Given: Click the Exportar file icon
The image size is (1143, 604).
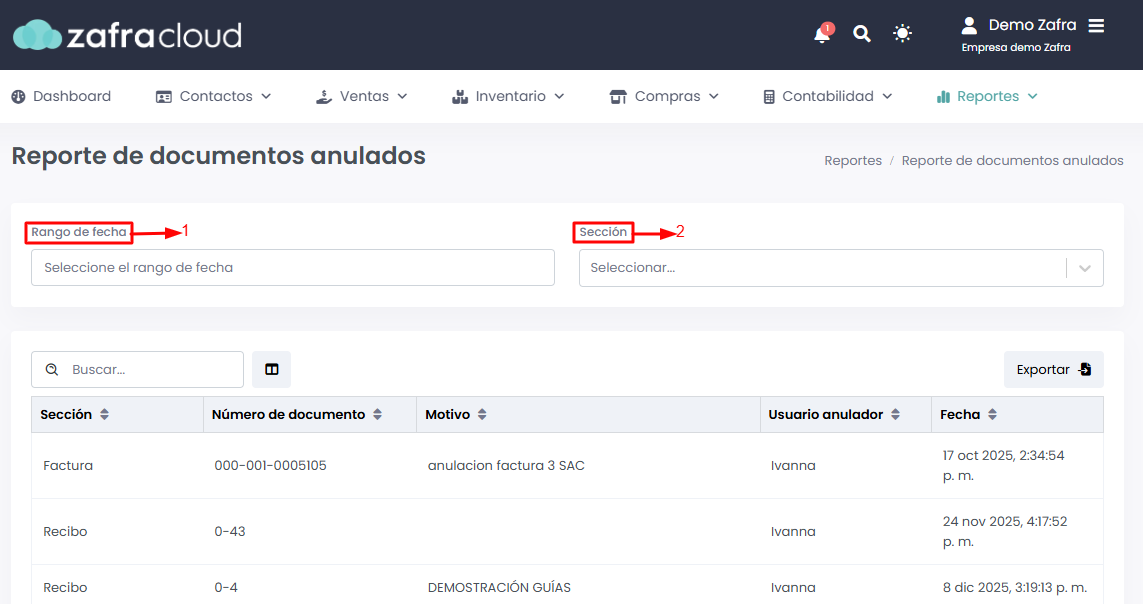Looking at the screenshot, I should coord(1085,369).
